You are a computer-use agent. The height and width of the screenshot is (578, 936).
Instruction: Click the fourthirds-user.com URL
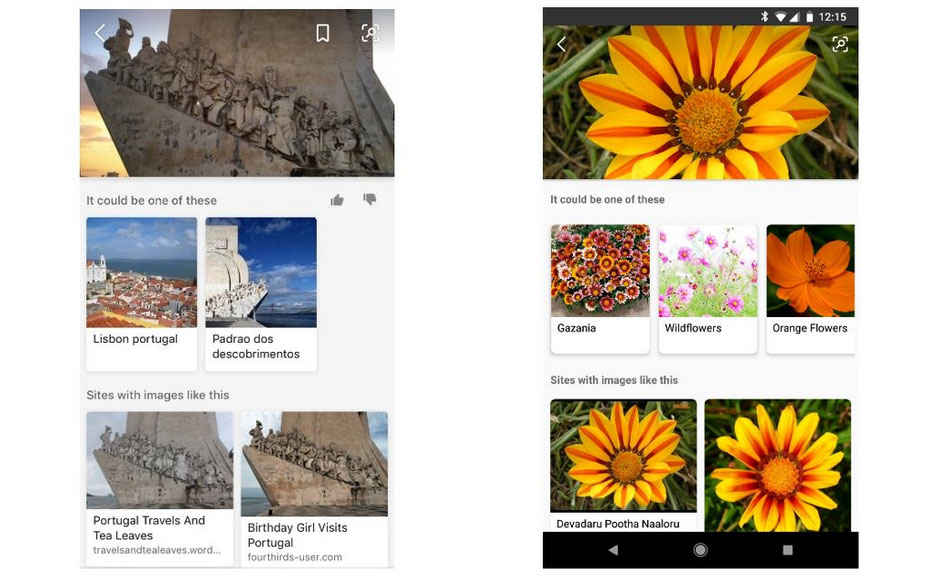pyautogui.click(x=295, y=557)
